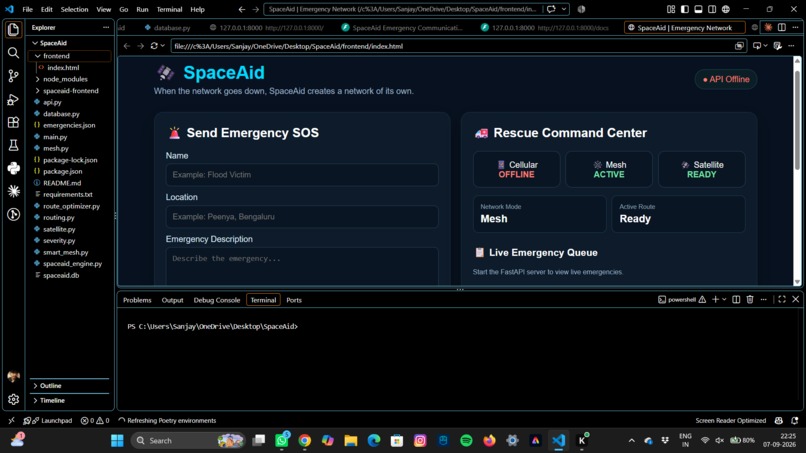The image size is (806, 453).
Task: Open the Explorer view in activity bar
Action: pos(13,29)
